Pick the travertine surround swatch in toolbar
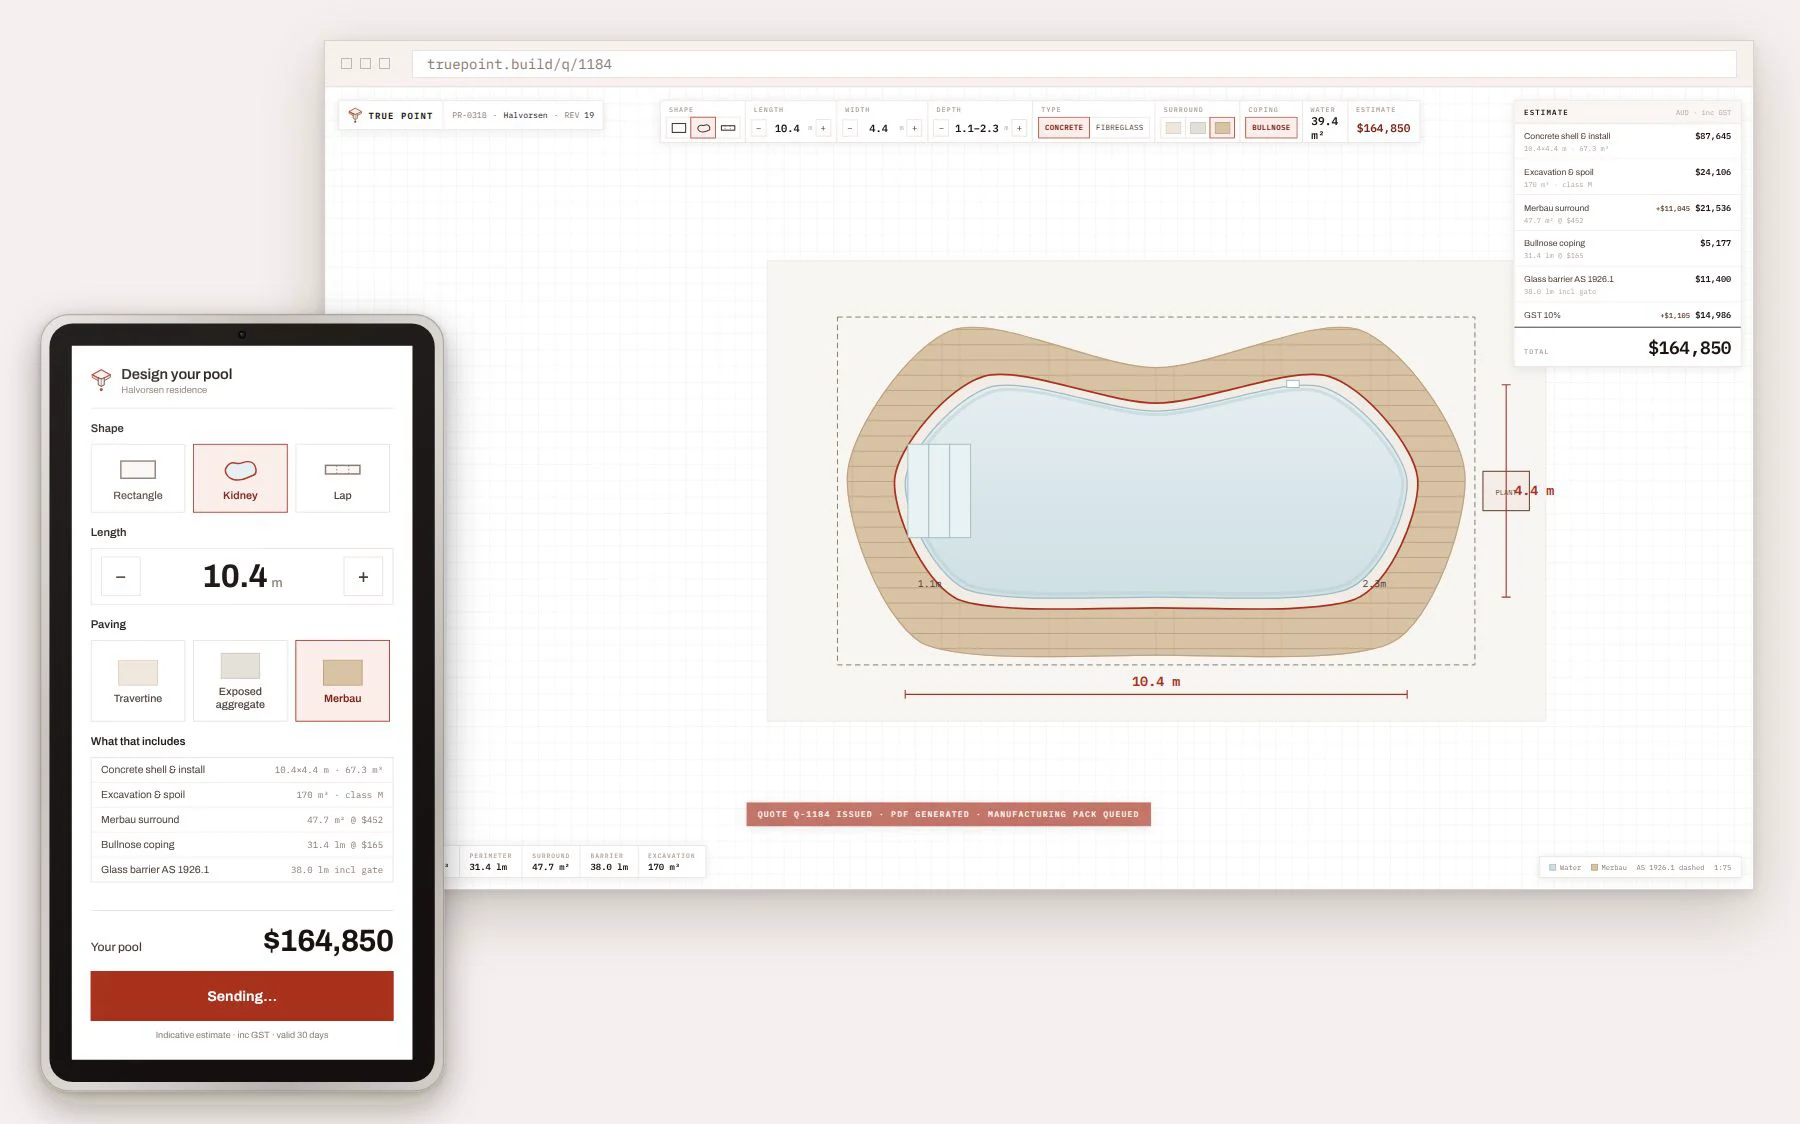 click(1173, 128)
